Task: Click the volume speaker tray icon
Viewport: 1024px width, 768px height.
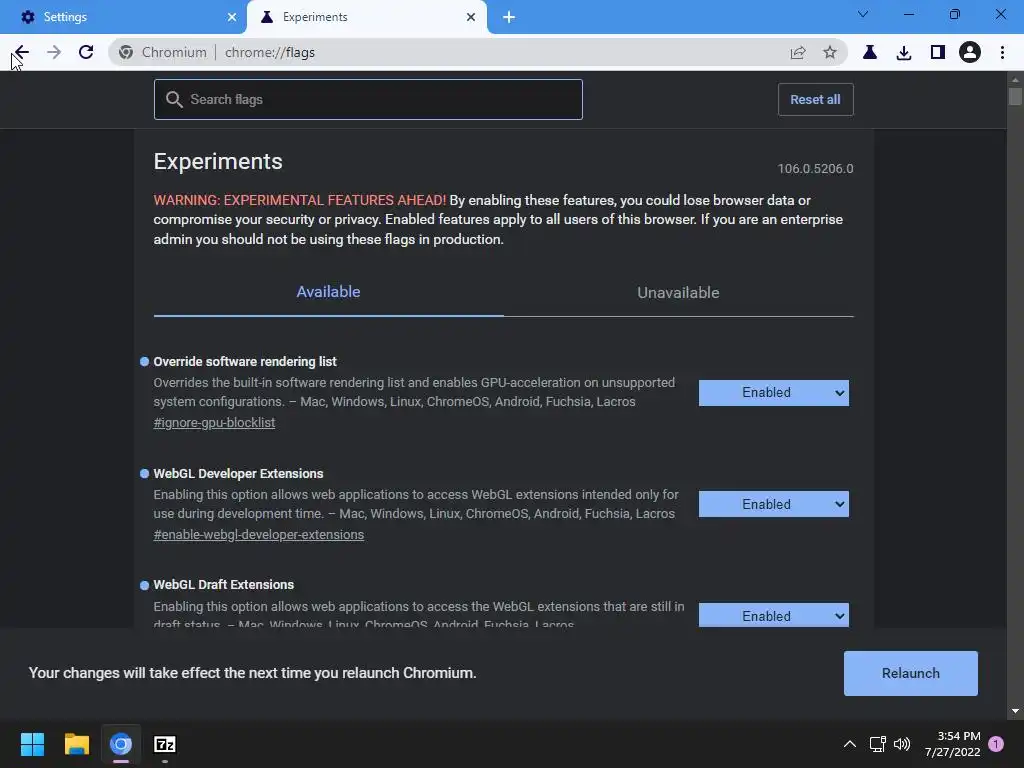Action: pos(902,744)
